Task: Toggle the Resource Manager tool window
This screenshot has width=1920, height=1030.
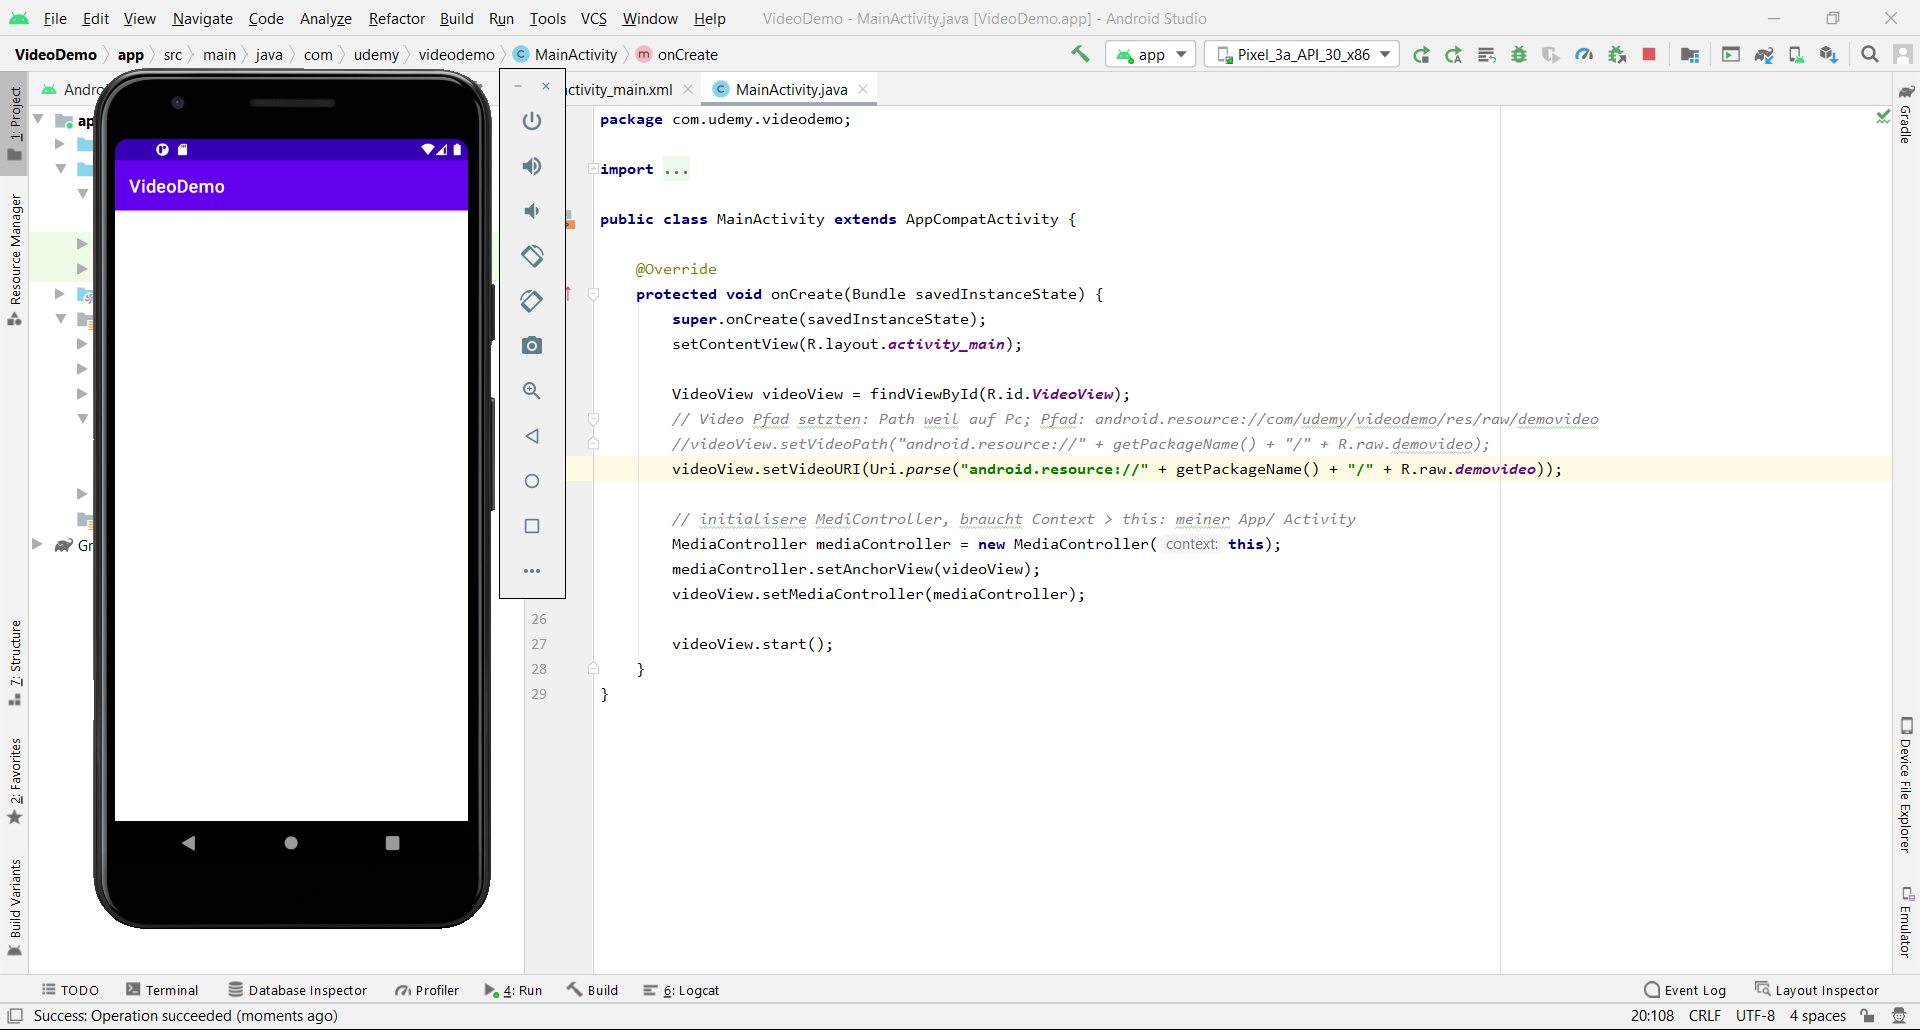Action: point(14,260)
